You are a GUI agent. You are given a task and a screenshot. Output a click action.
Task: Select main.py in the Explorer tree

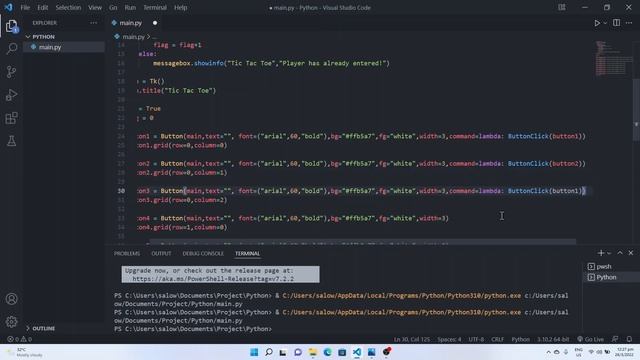(x=50, y=47)
